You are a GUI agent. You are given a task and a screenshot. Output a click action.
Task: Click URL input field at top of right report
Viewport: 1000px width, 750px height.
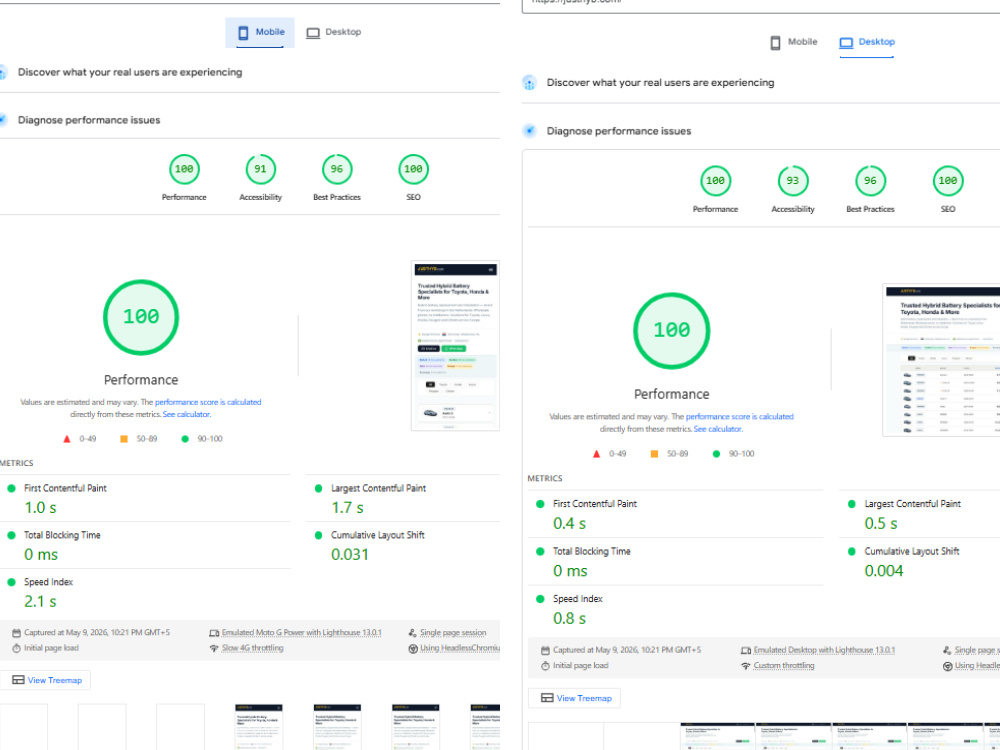[x=761, y=5]
